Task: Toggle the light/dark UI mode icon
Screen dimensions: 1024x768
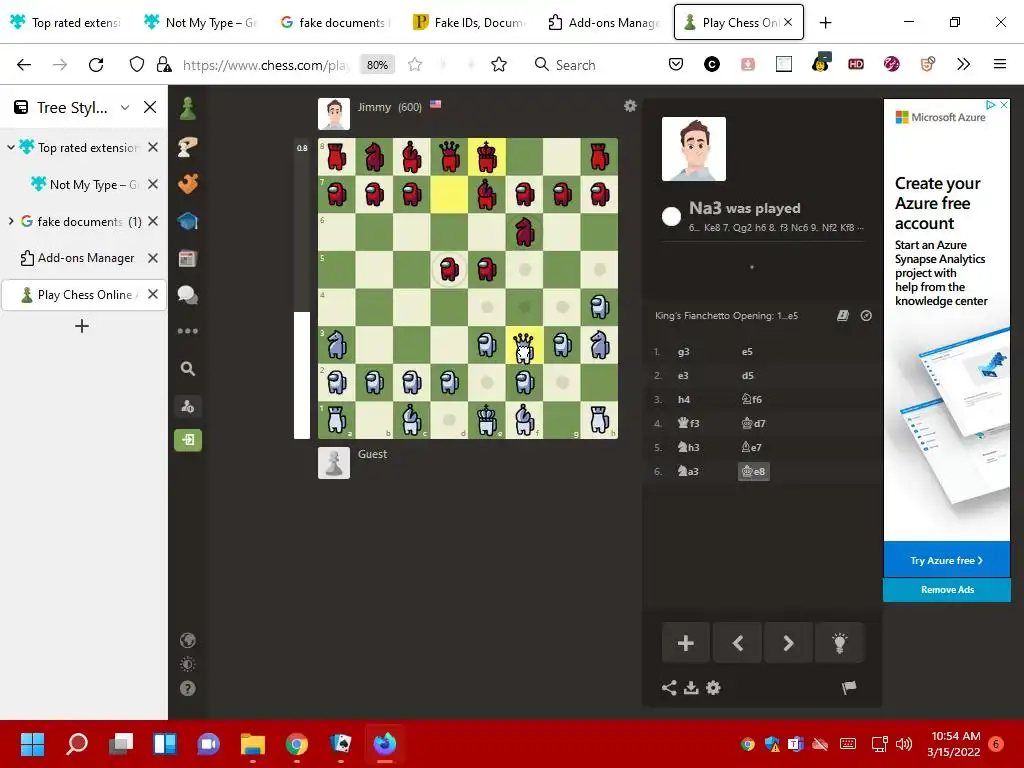Action: point(187,665)
